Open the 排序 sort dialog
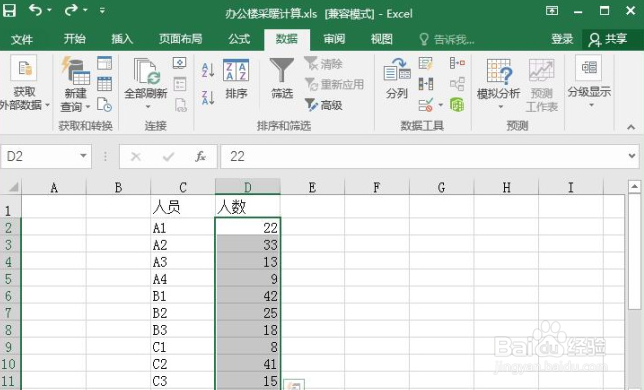The image size is (644, 390). click(236, 79)
